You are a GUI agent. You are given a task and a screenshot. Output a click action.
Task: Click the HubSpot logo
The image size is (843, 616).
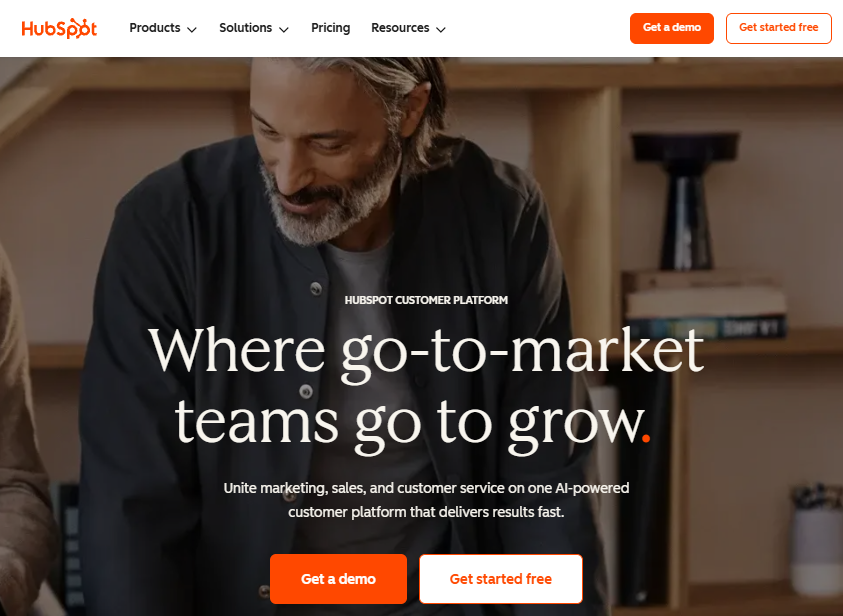coord(59,28)
